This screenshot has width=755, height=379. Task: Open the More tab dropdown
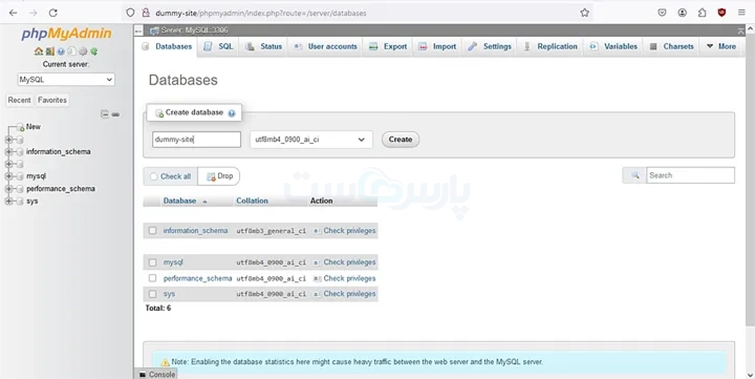coord(721,47)
